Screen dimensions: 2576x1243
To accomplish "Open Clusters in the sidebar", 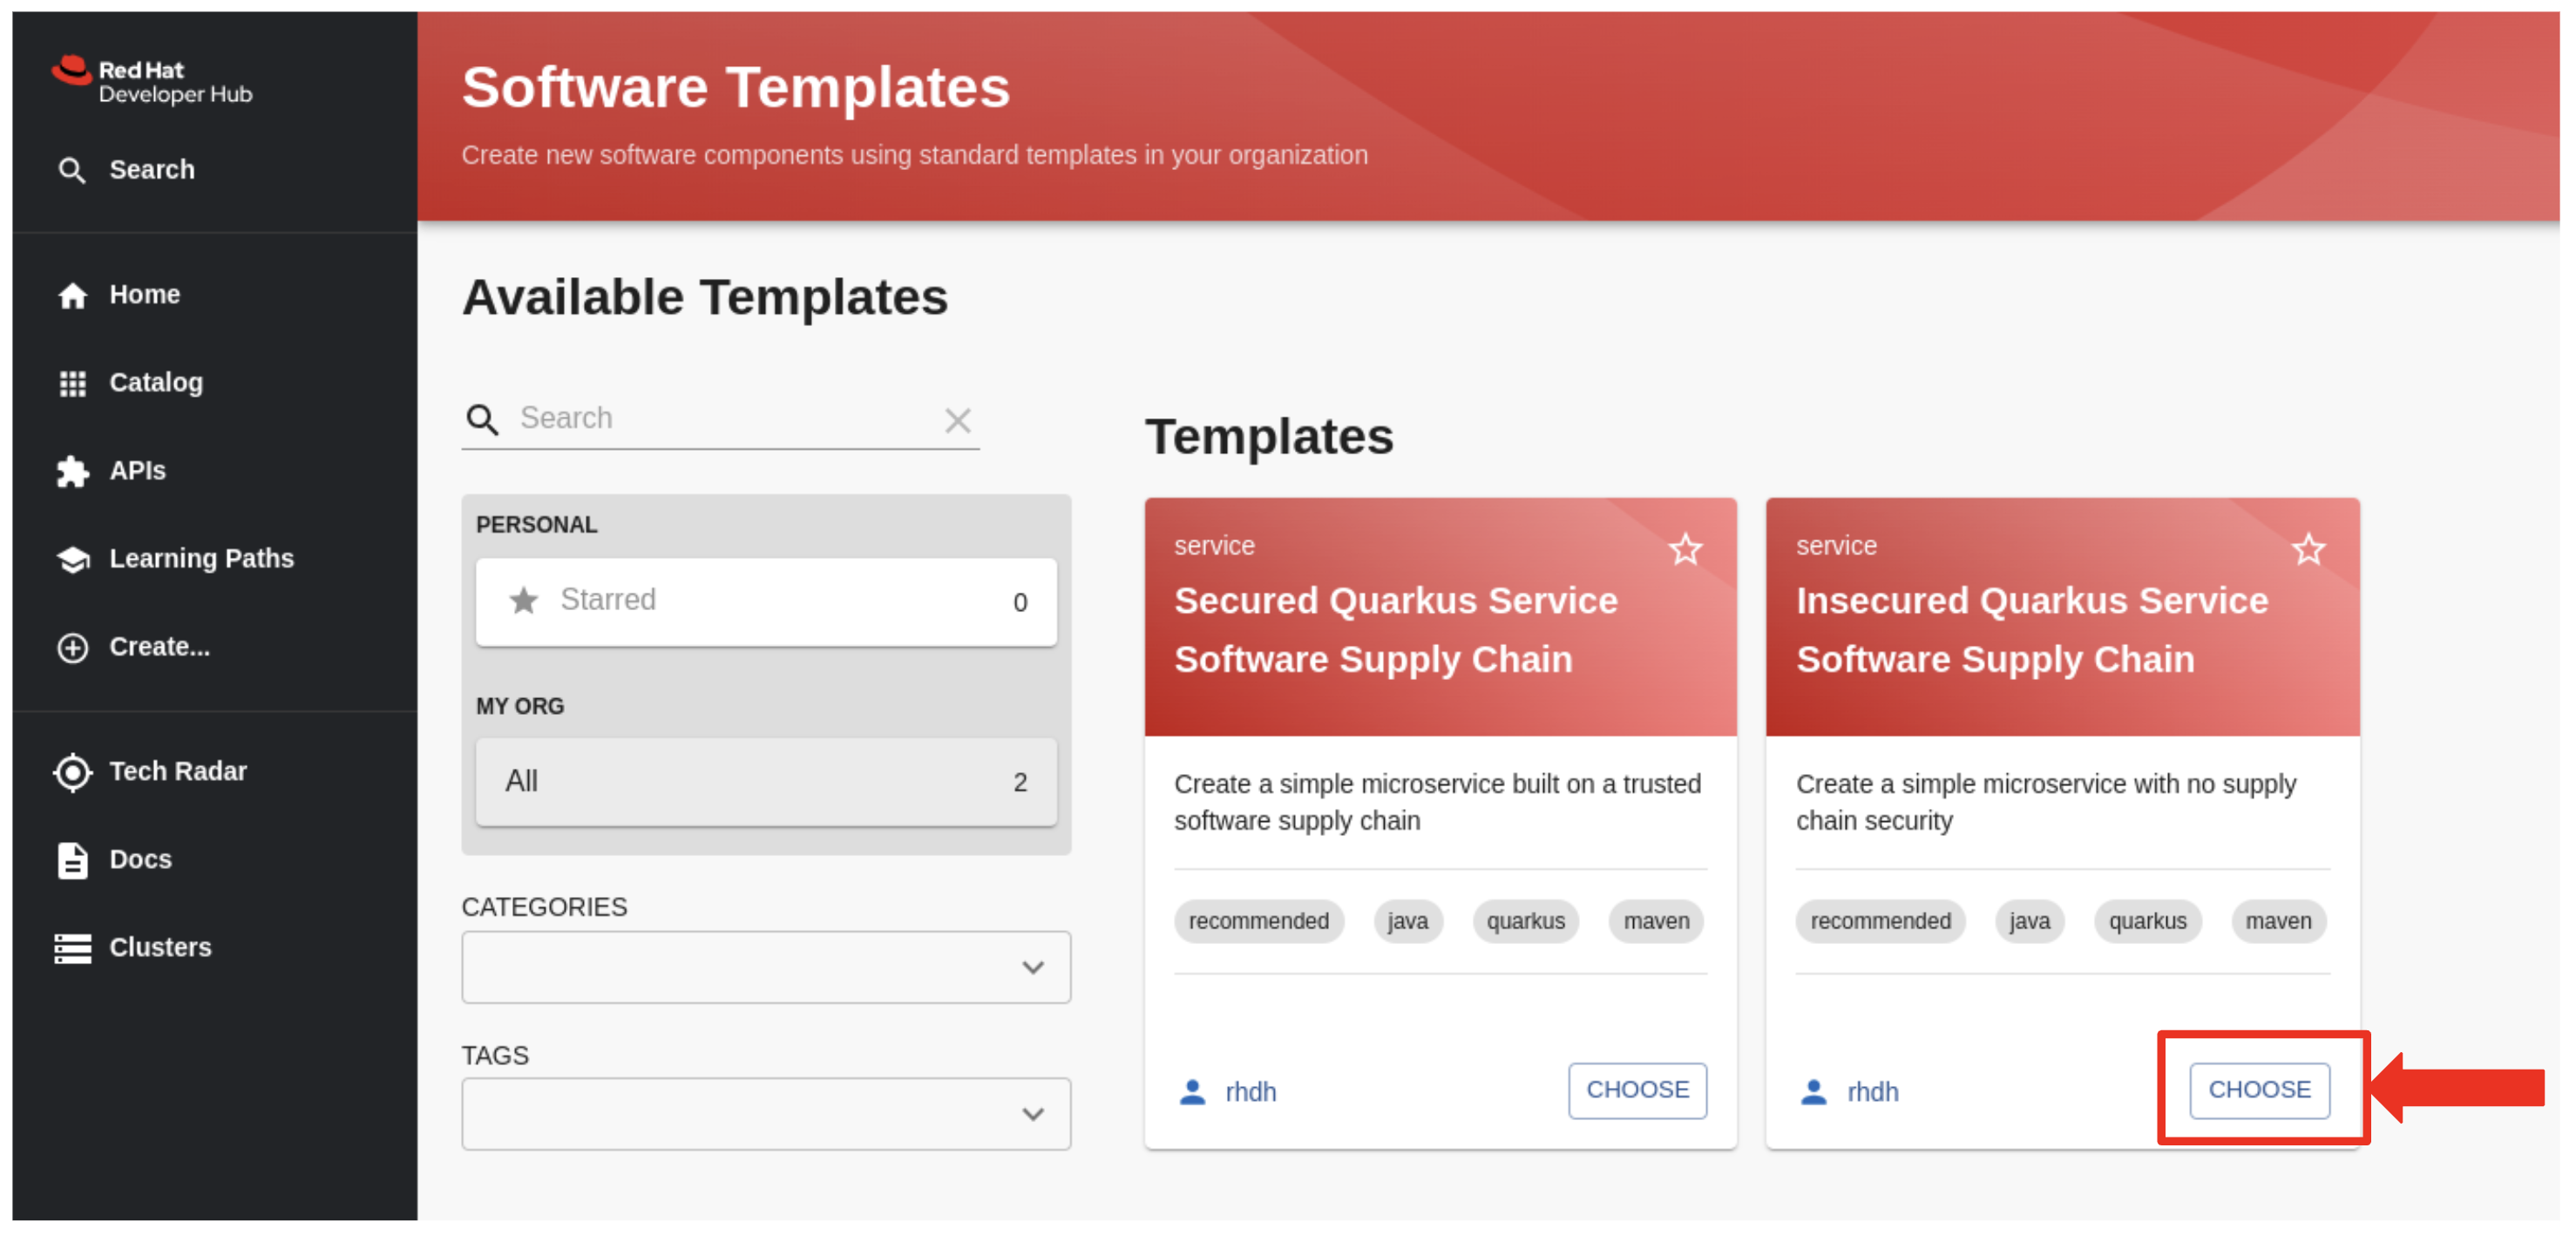I will click(x=161, y=947).
